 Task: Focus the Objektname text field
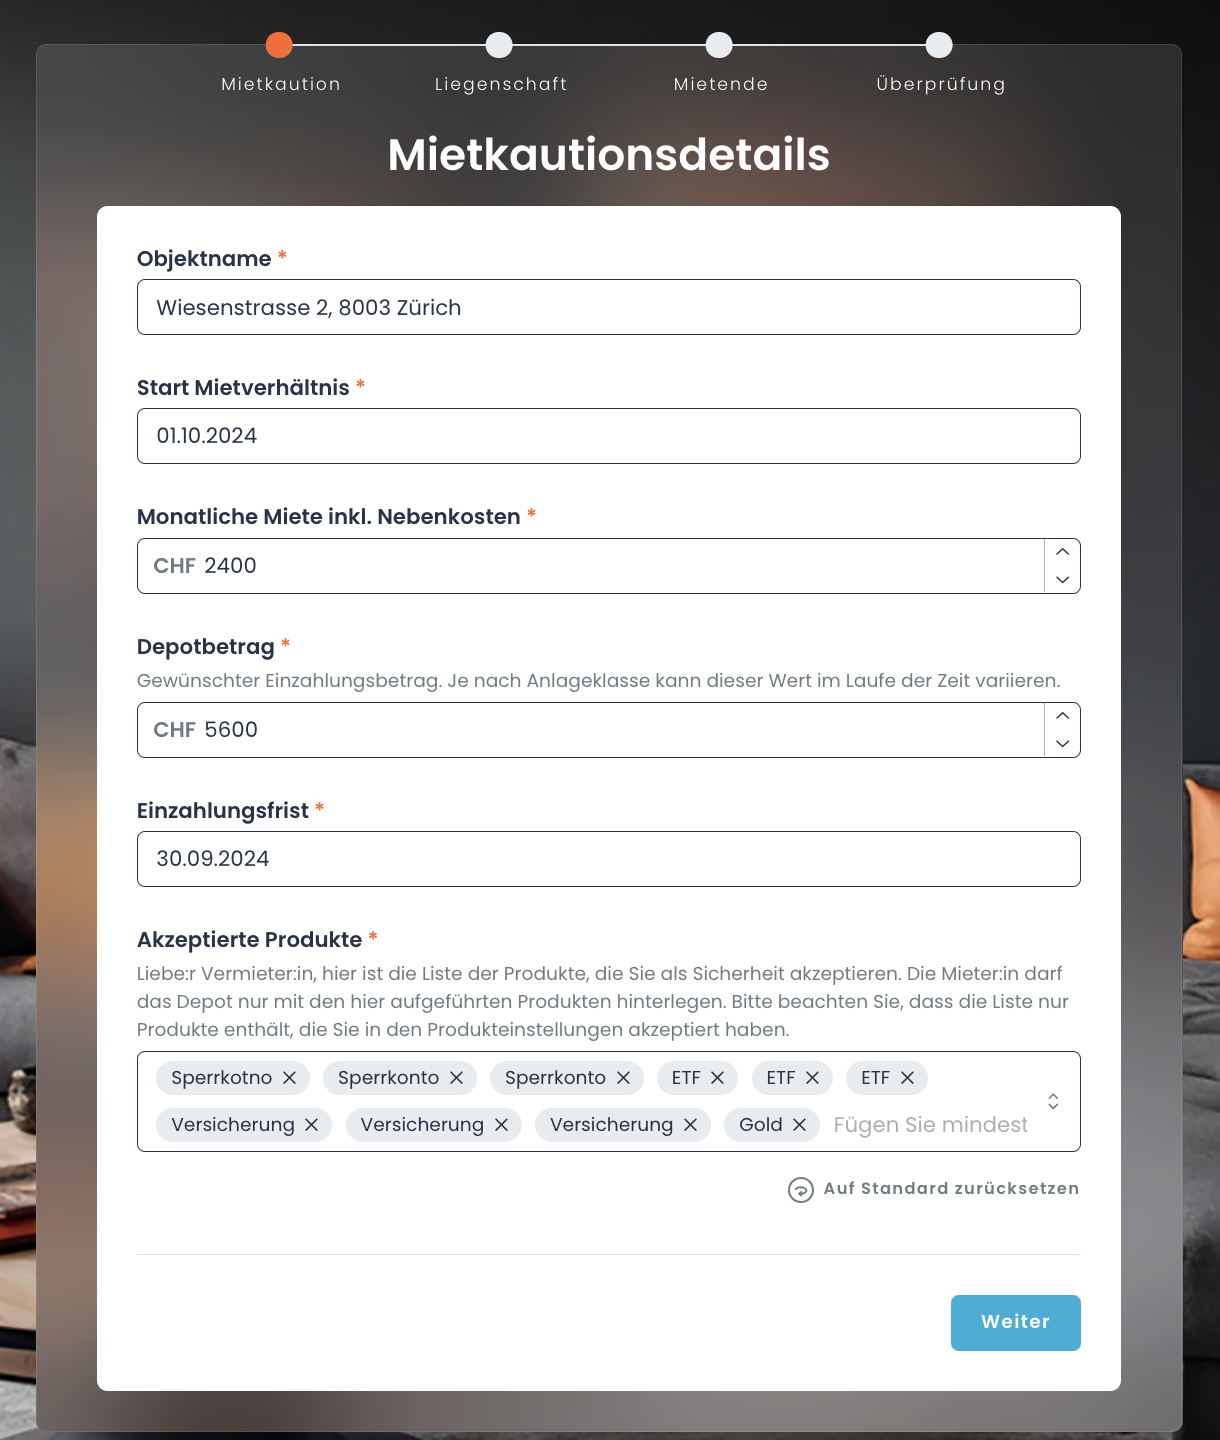[x=608, y=307]
